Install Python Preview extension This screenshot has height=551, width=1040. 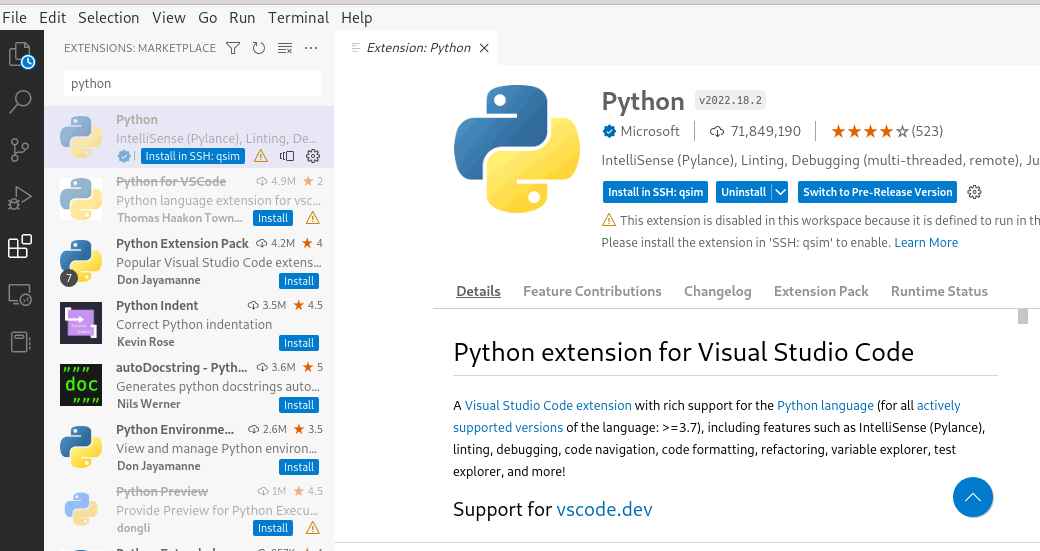273,528
